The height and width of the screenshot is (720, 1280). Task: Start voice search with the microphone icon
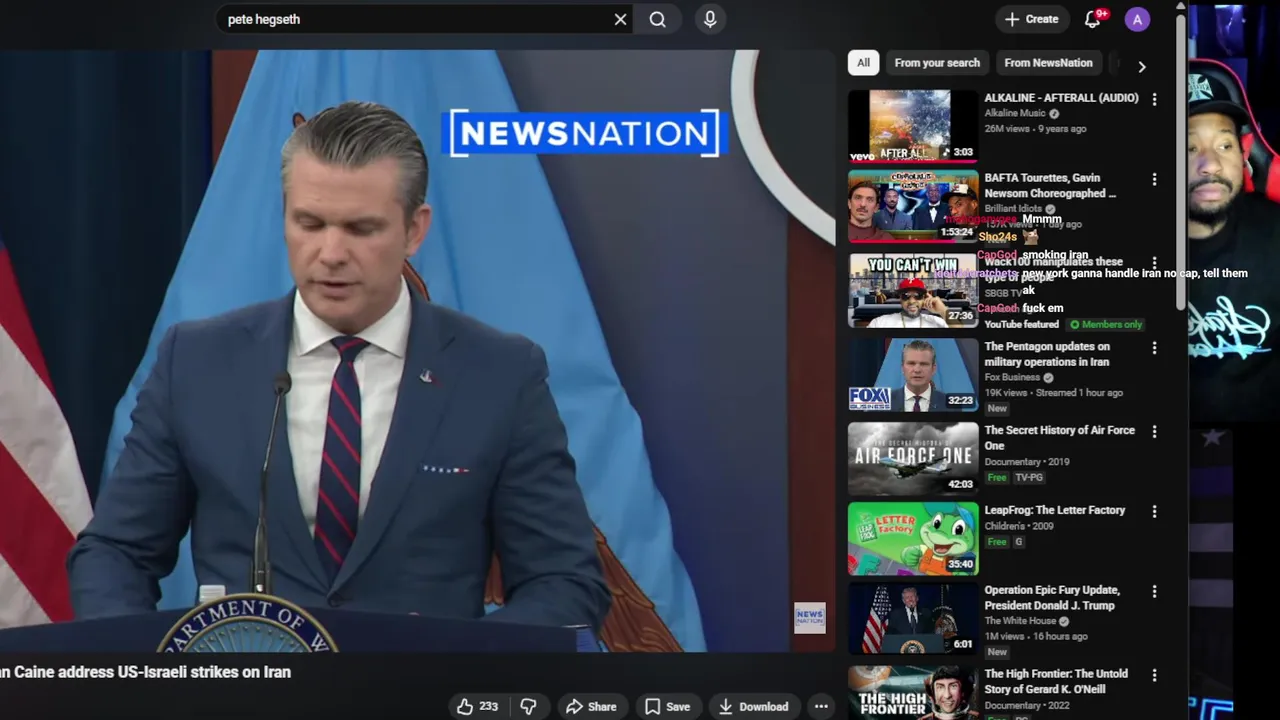(x=710, y=19)
